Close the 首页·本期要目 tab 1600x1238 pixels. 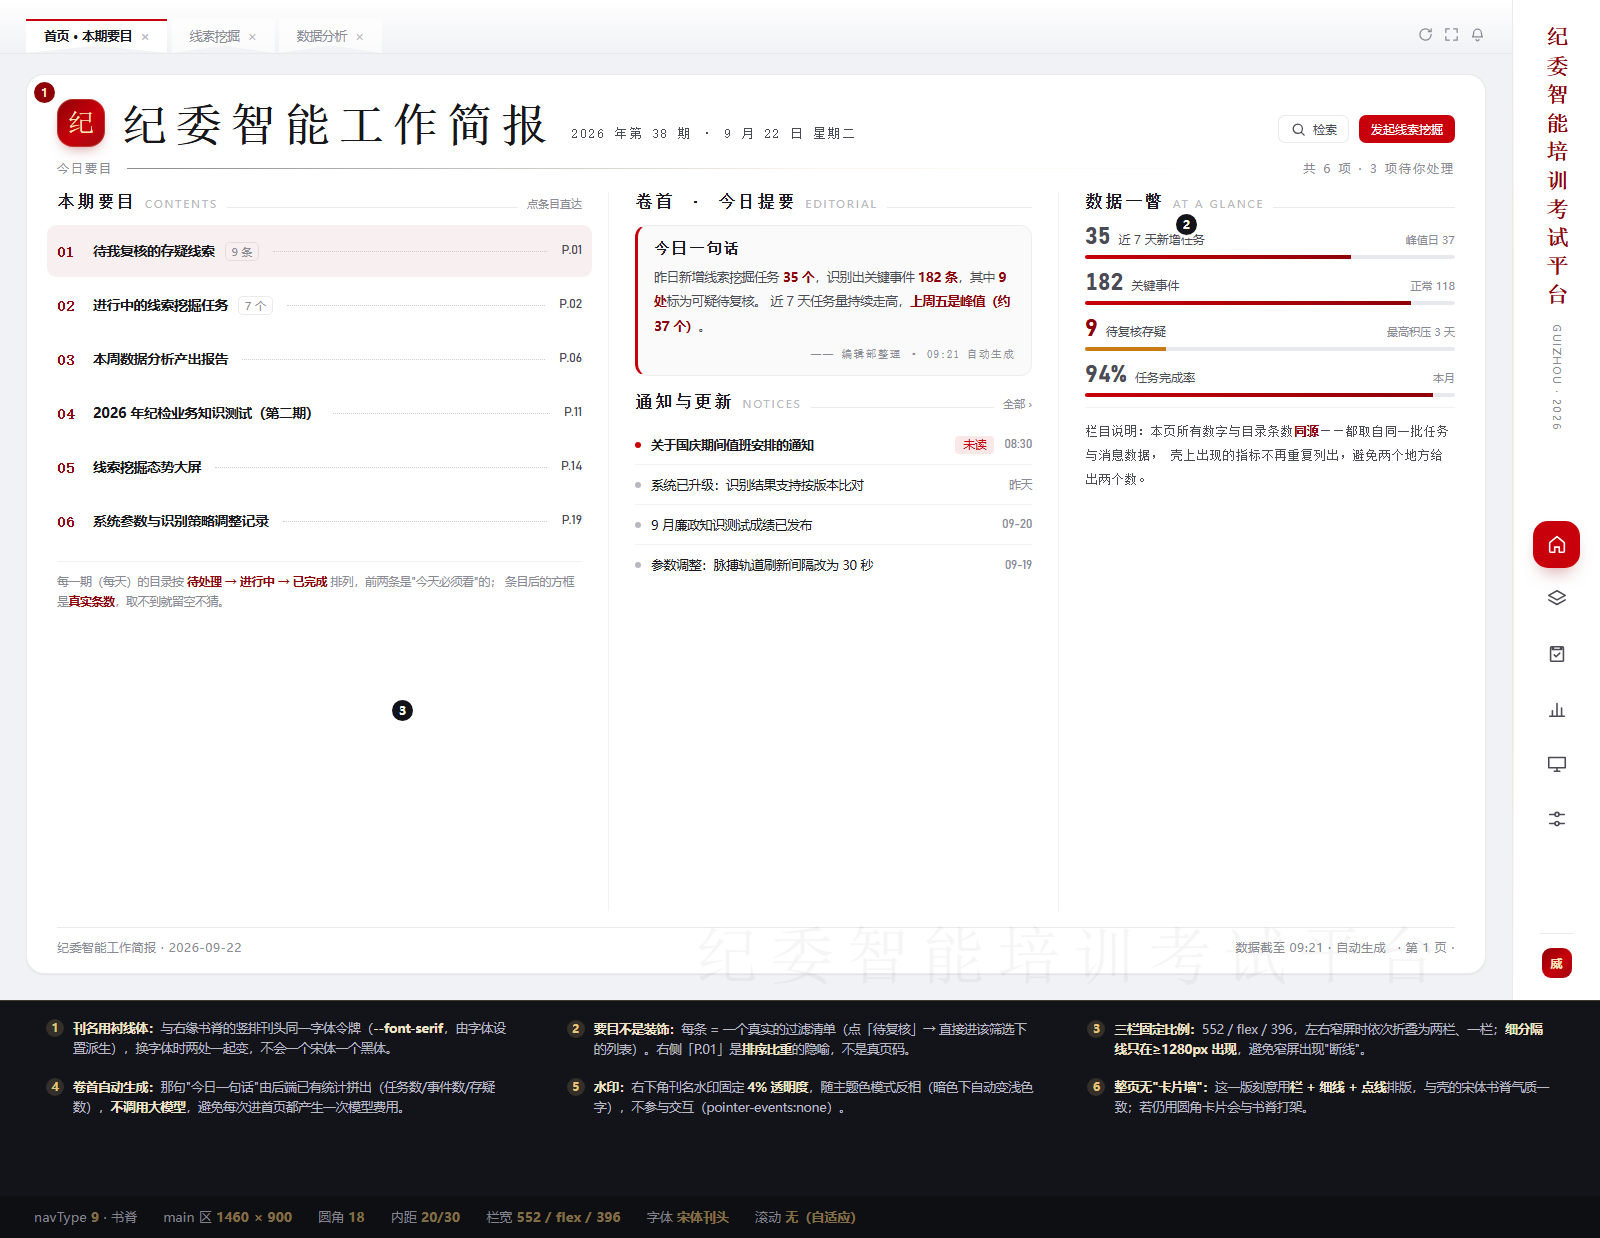pyautogui.click(x=145, y=37)
